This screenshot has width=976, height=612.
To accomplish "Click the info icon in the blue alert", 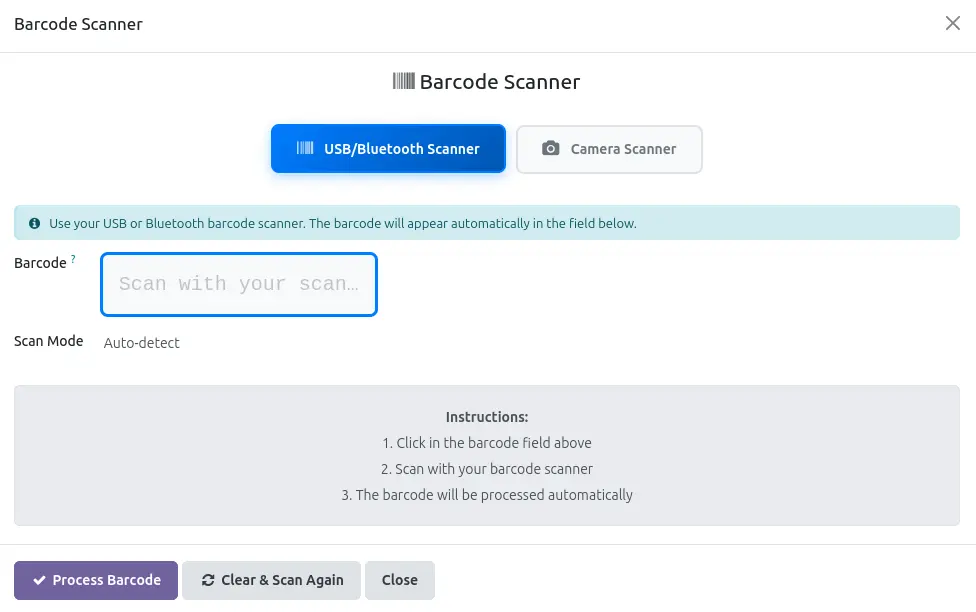I will click(35, 223).
